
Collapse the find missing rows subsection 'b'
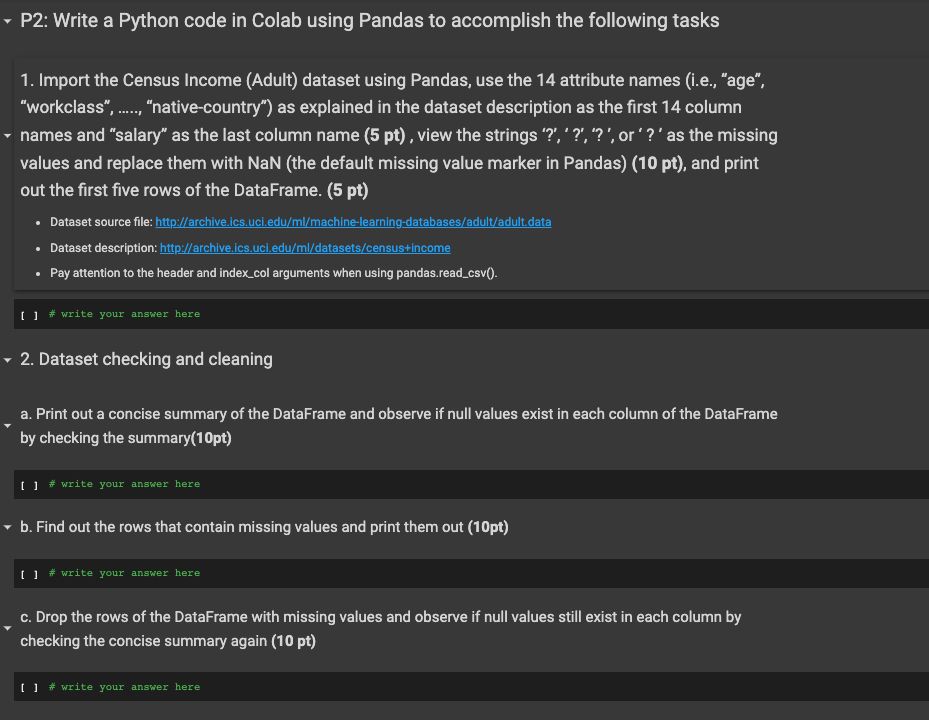click(8, 527)
